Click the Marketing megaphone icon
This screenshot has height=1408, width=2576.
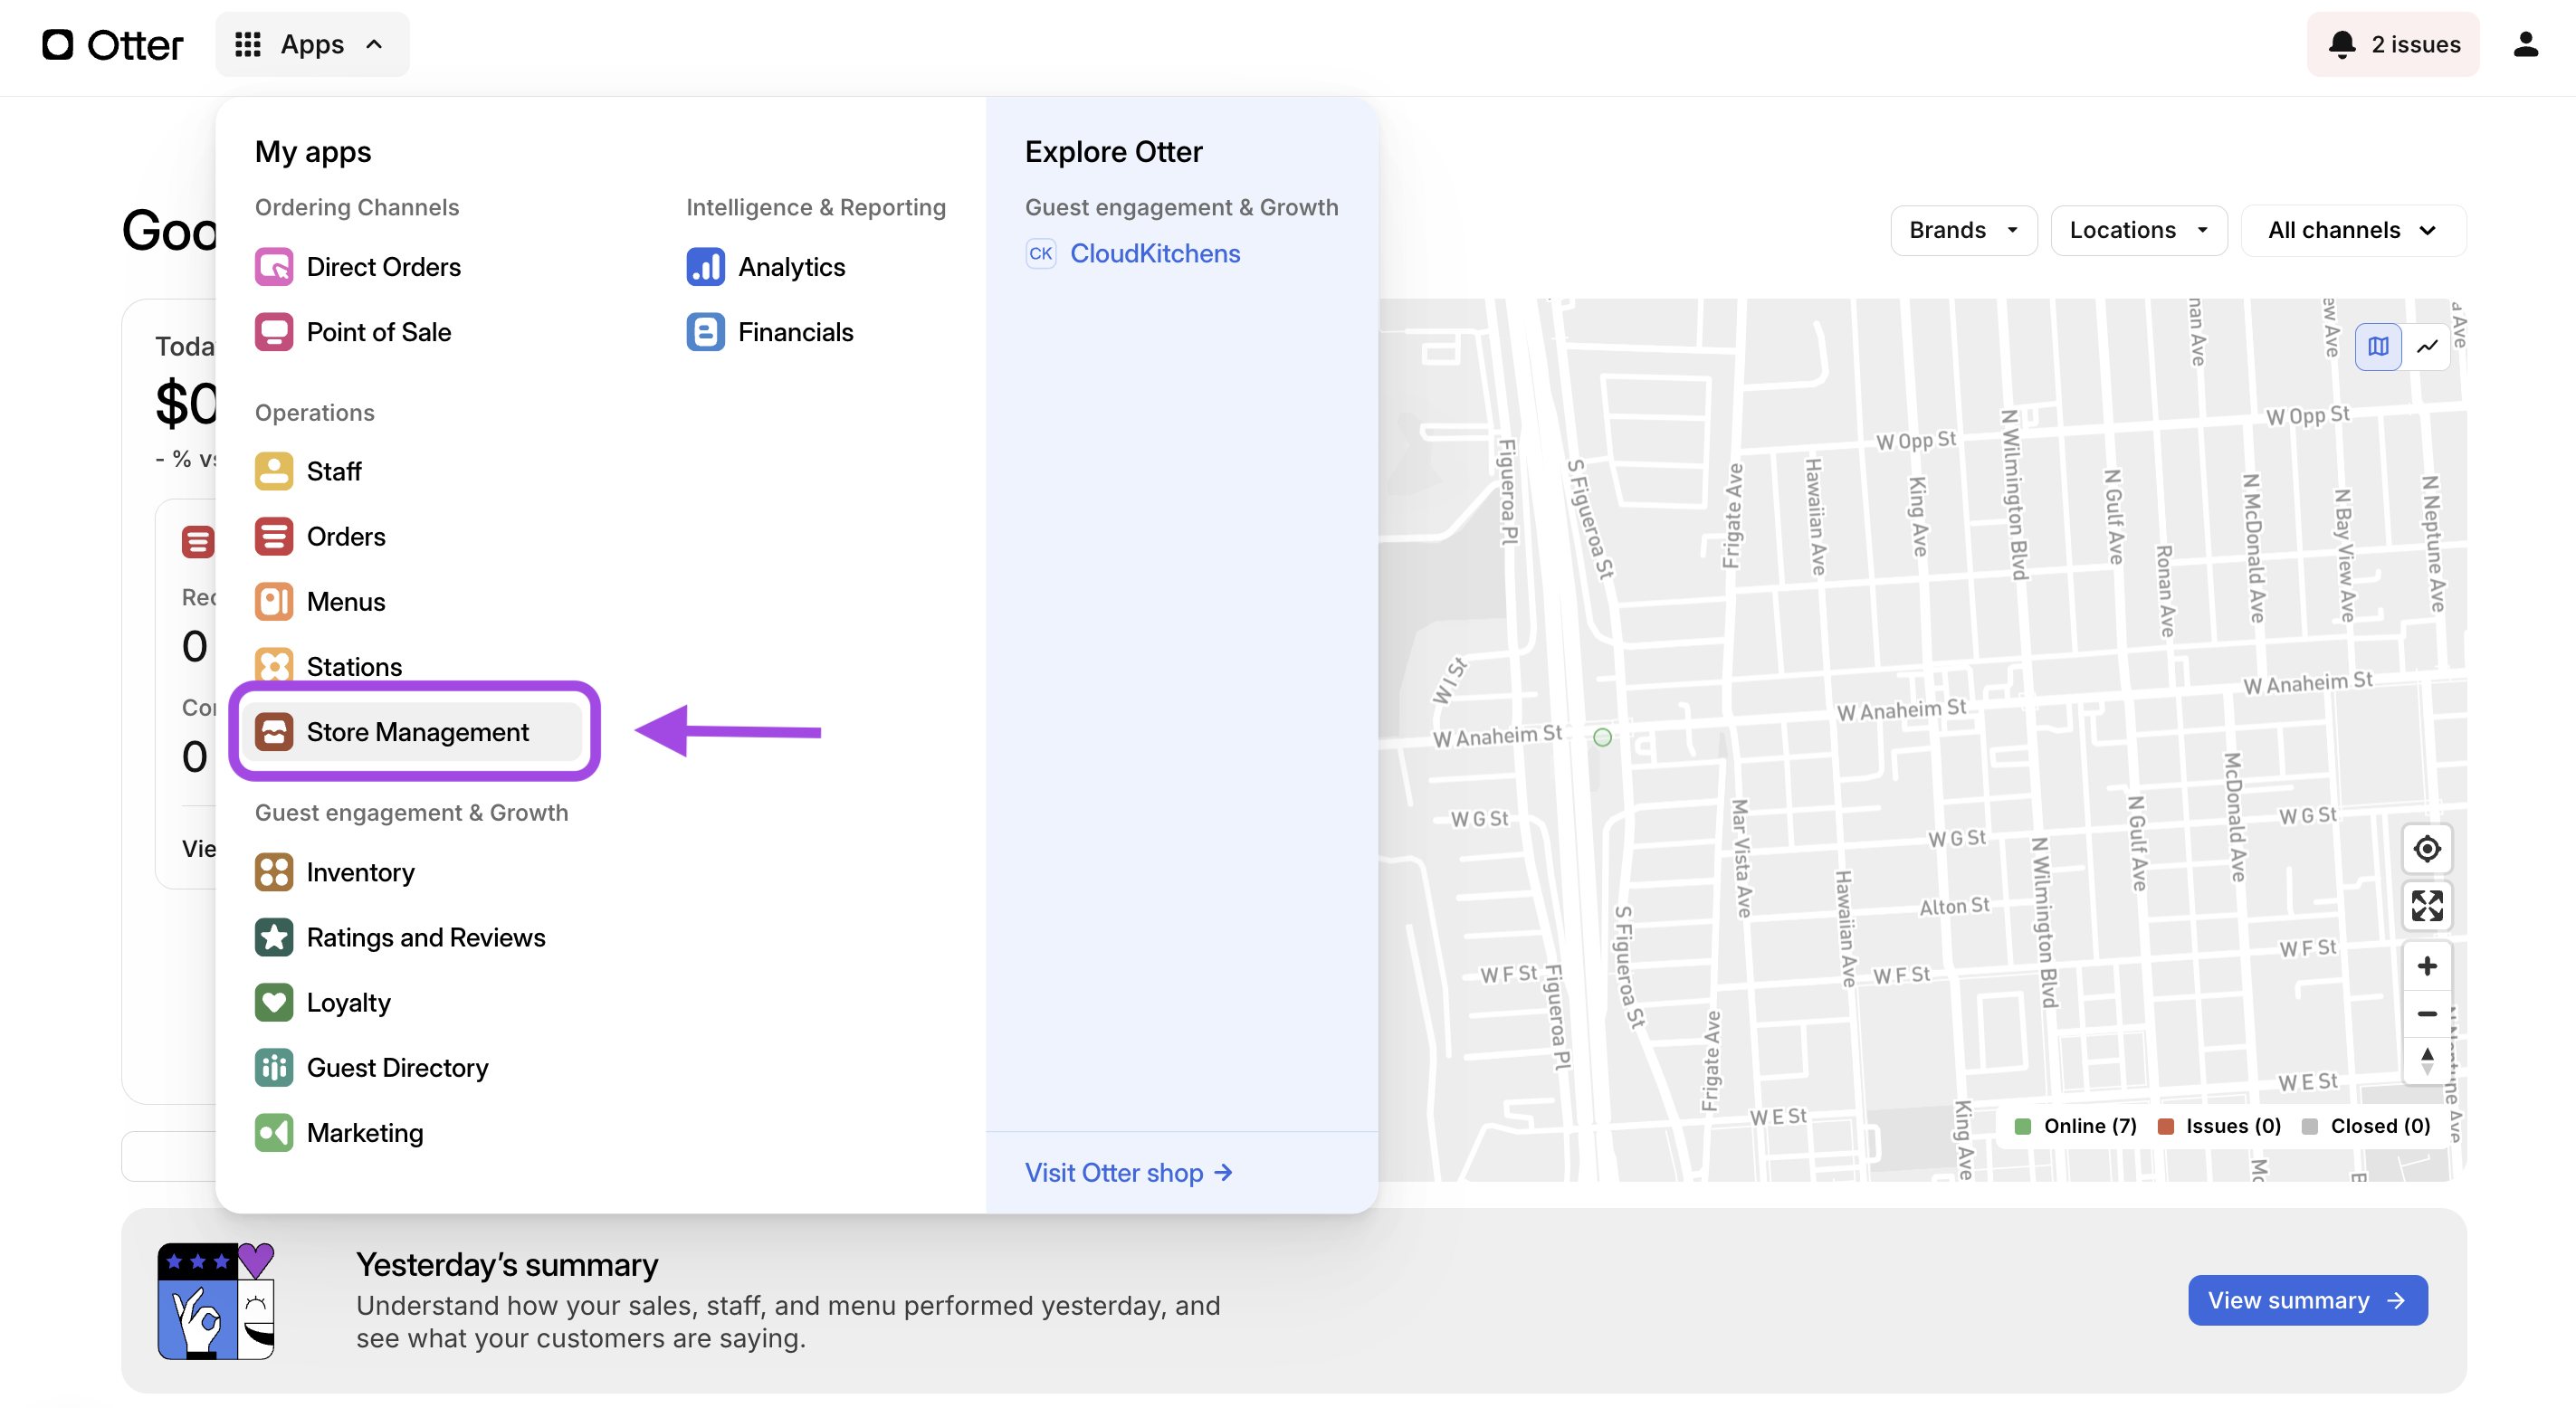click(x=273, y=1132)
